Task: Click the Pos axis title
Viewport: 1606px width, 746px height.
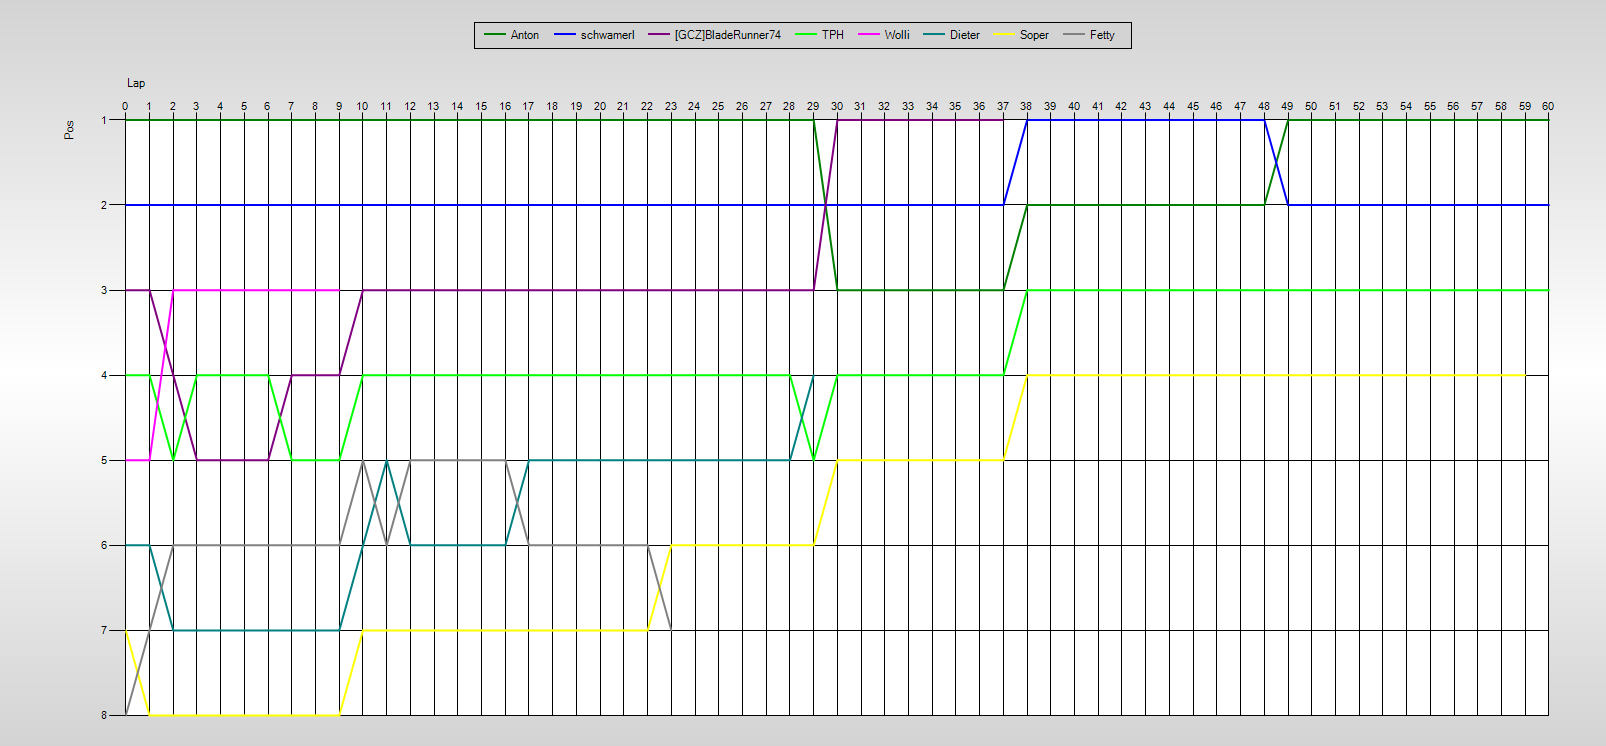Action: tap(69, 130)
